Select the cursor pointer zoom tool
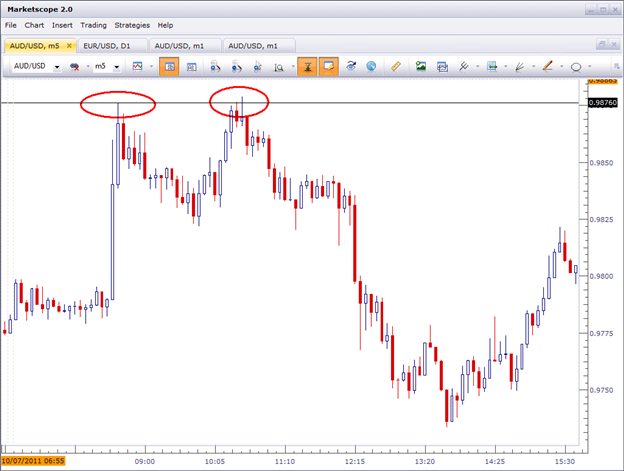The height and width of the screenshot is (471, 624). point(258,66)
